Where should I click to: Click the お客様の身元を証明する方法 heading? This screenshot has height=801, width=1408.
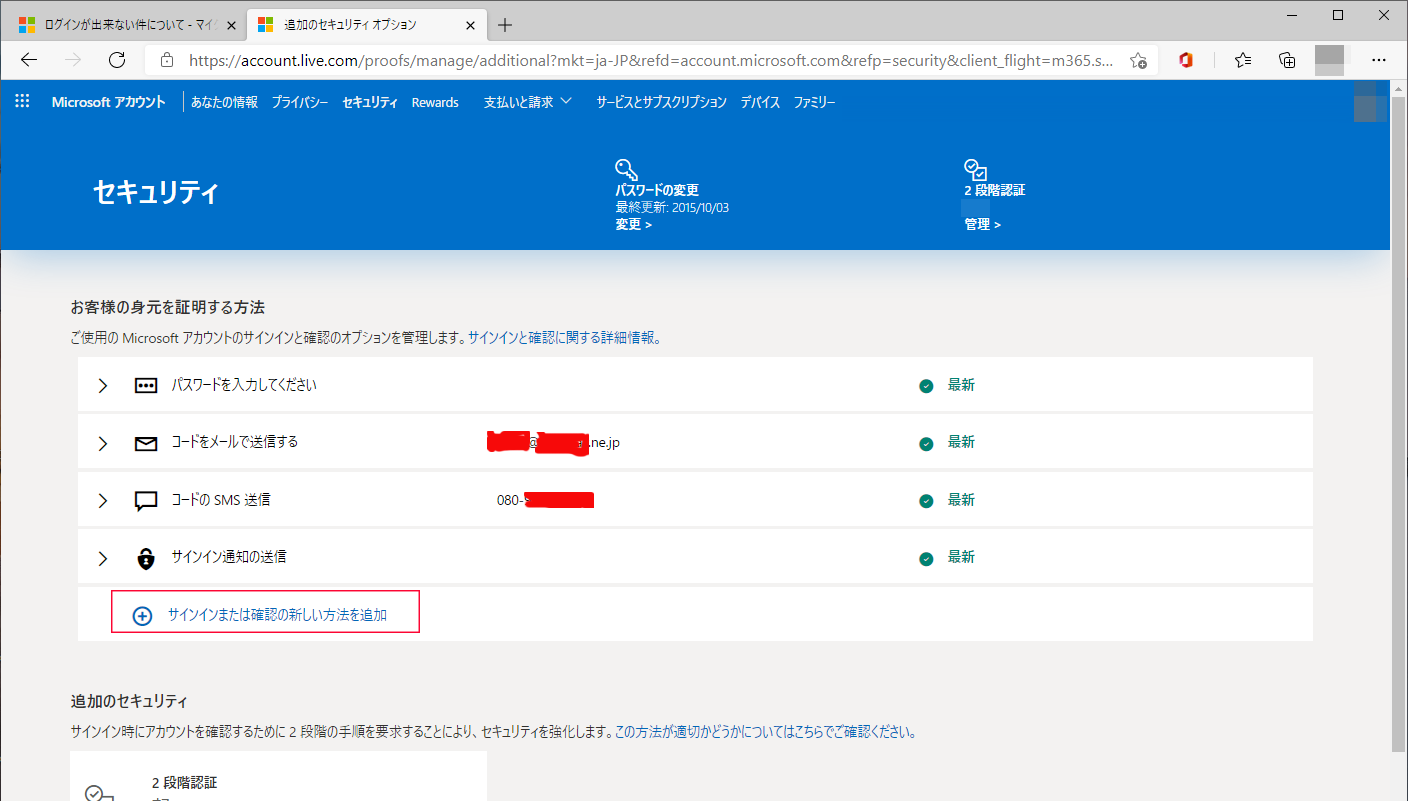[167, 307]
